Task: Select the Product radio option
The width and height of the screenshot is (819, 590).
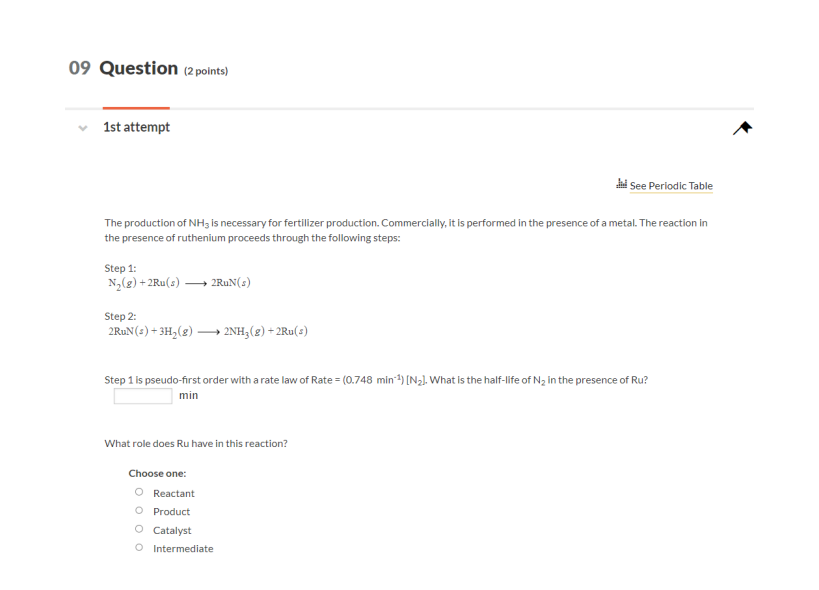Action: [139, 511]
